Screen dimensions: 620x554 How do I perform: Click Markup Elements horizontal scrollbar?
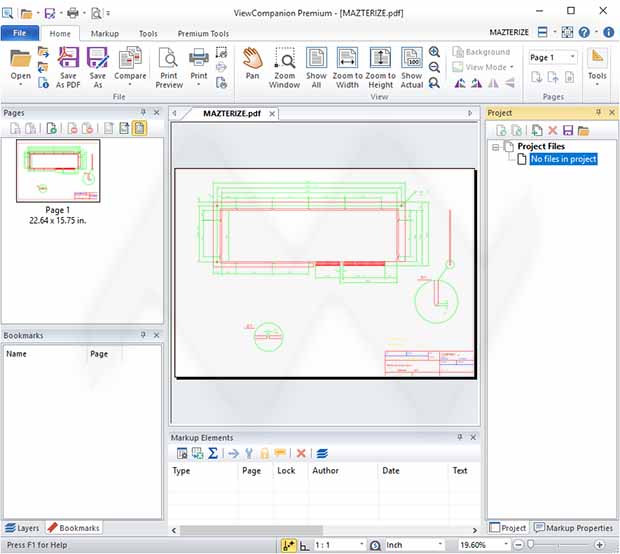251,530
